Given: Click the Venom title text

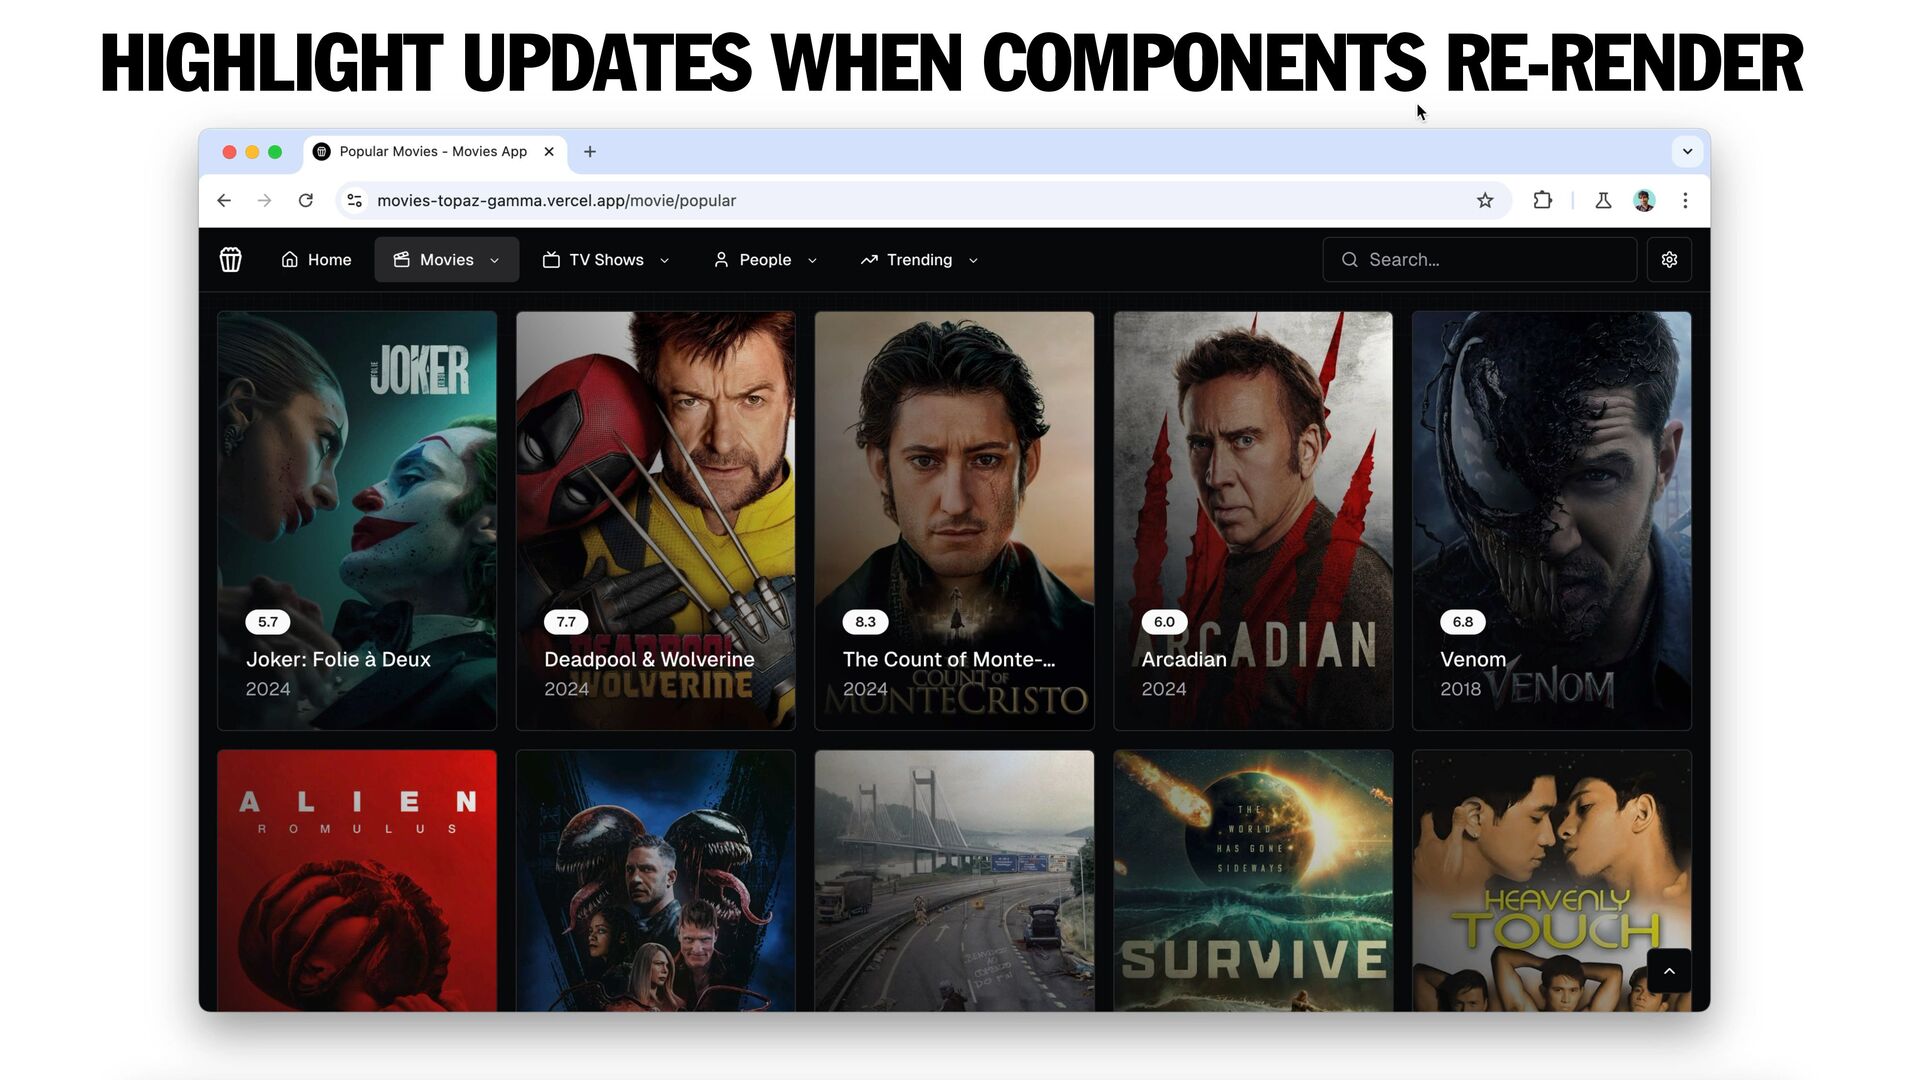Looking at the screenshot, I should pos(1473,660).
